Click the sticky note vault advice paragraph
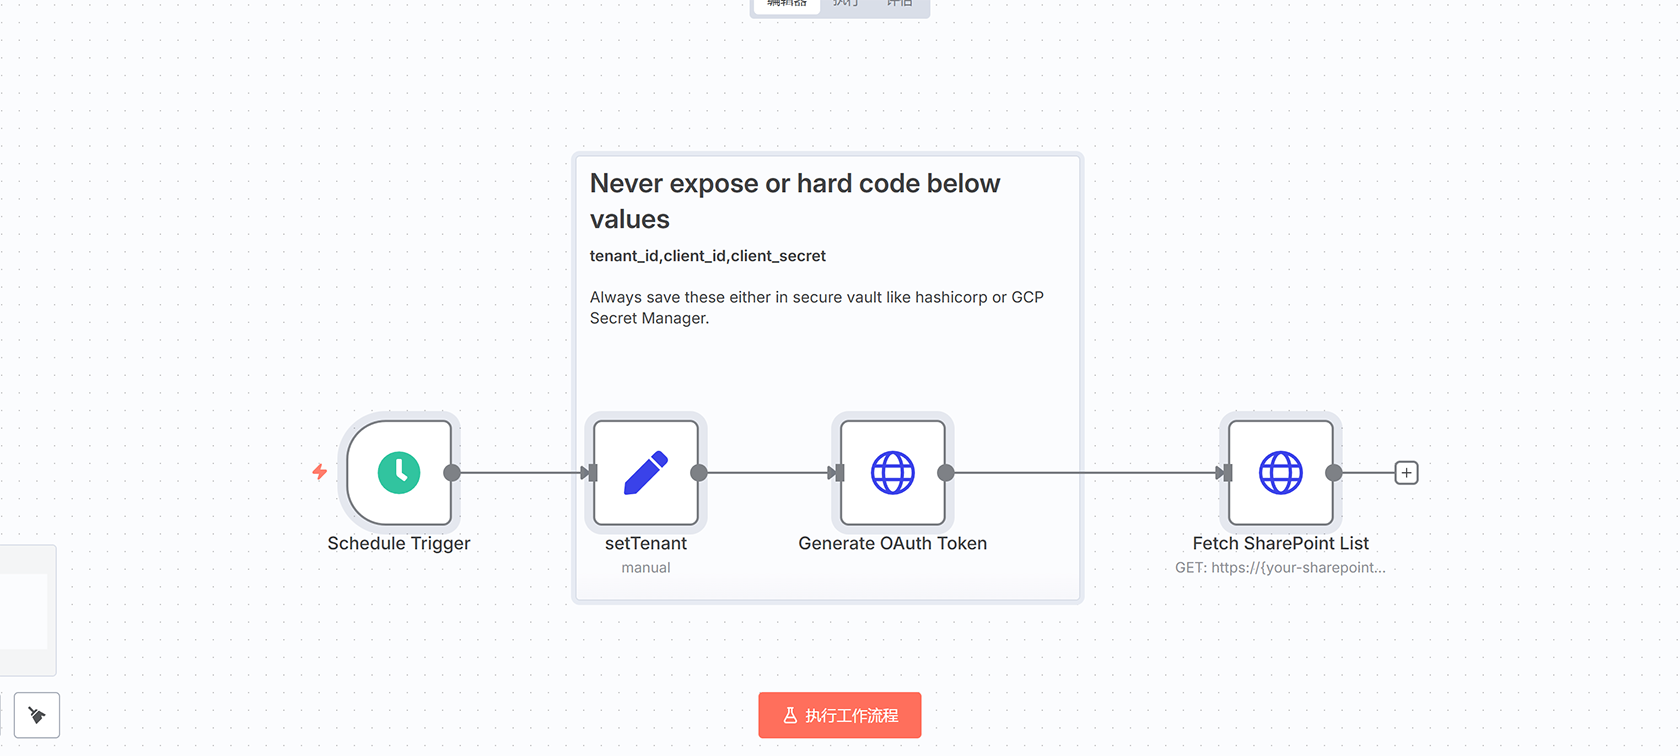 [x=816, y=307]
